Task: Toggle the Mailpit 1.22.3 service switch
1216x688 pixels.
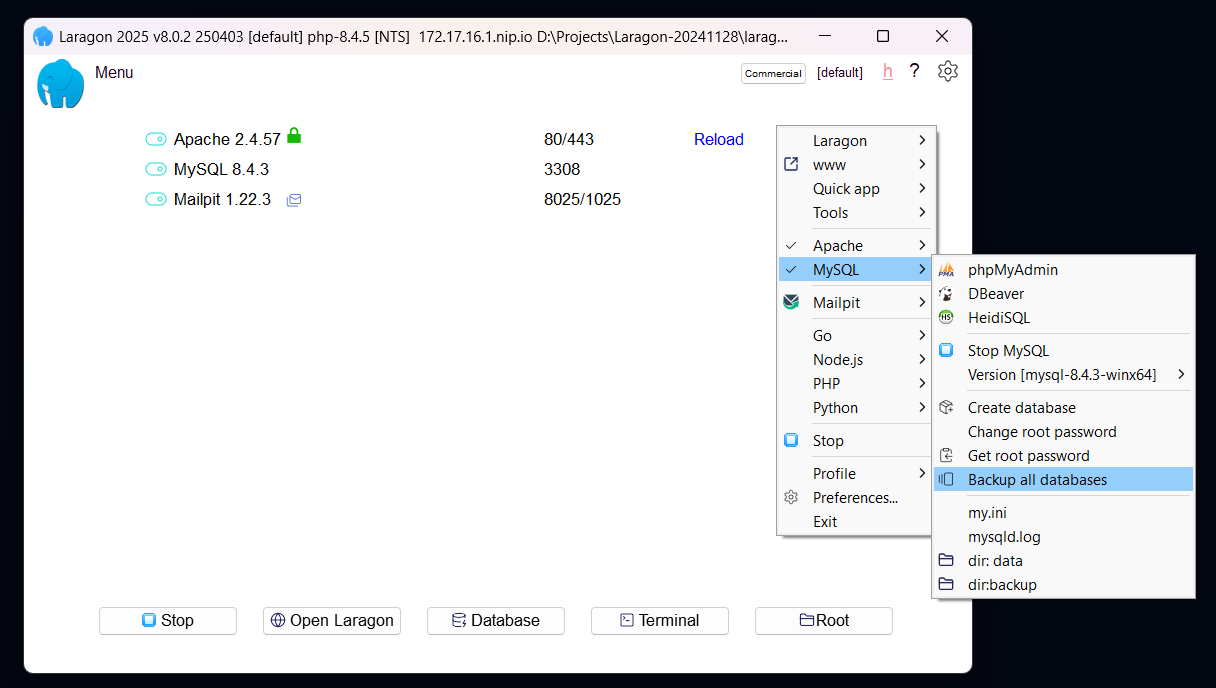Action: [x=156, y=200]
